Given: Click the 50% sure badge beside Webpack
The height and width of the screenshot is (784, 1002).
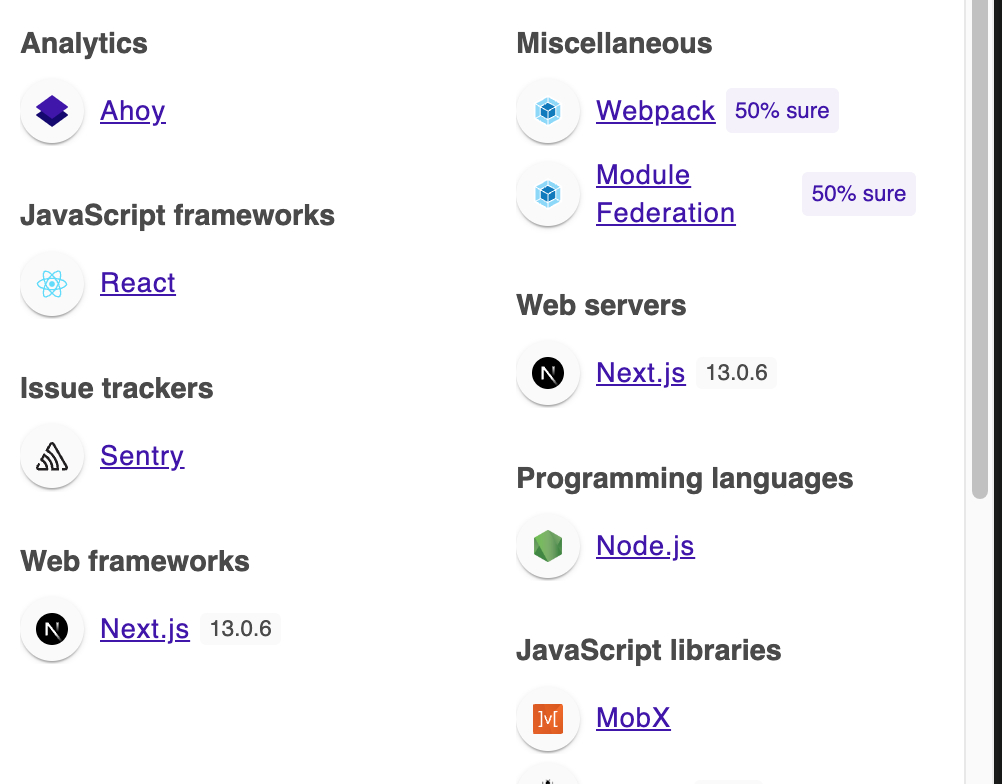Looking at the screenshot, I should click(782, 111).
